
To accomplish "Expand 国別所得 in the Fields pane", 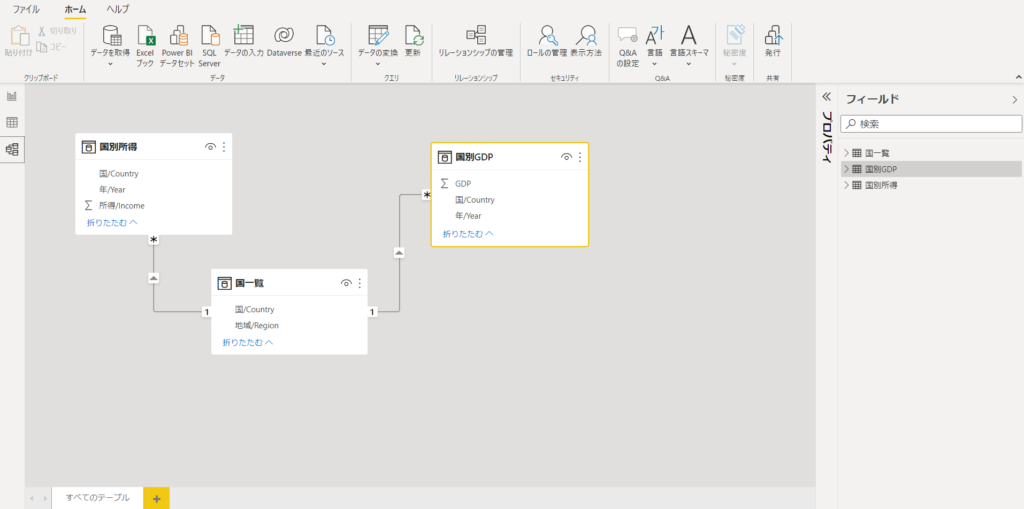I will tap(847, 186).
